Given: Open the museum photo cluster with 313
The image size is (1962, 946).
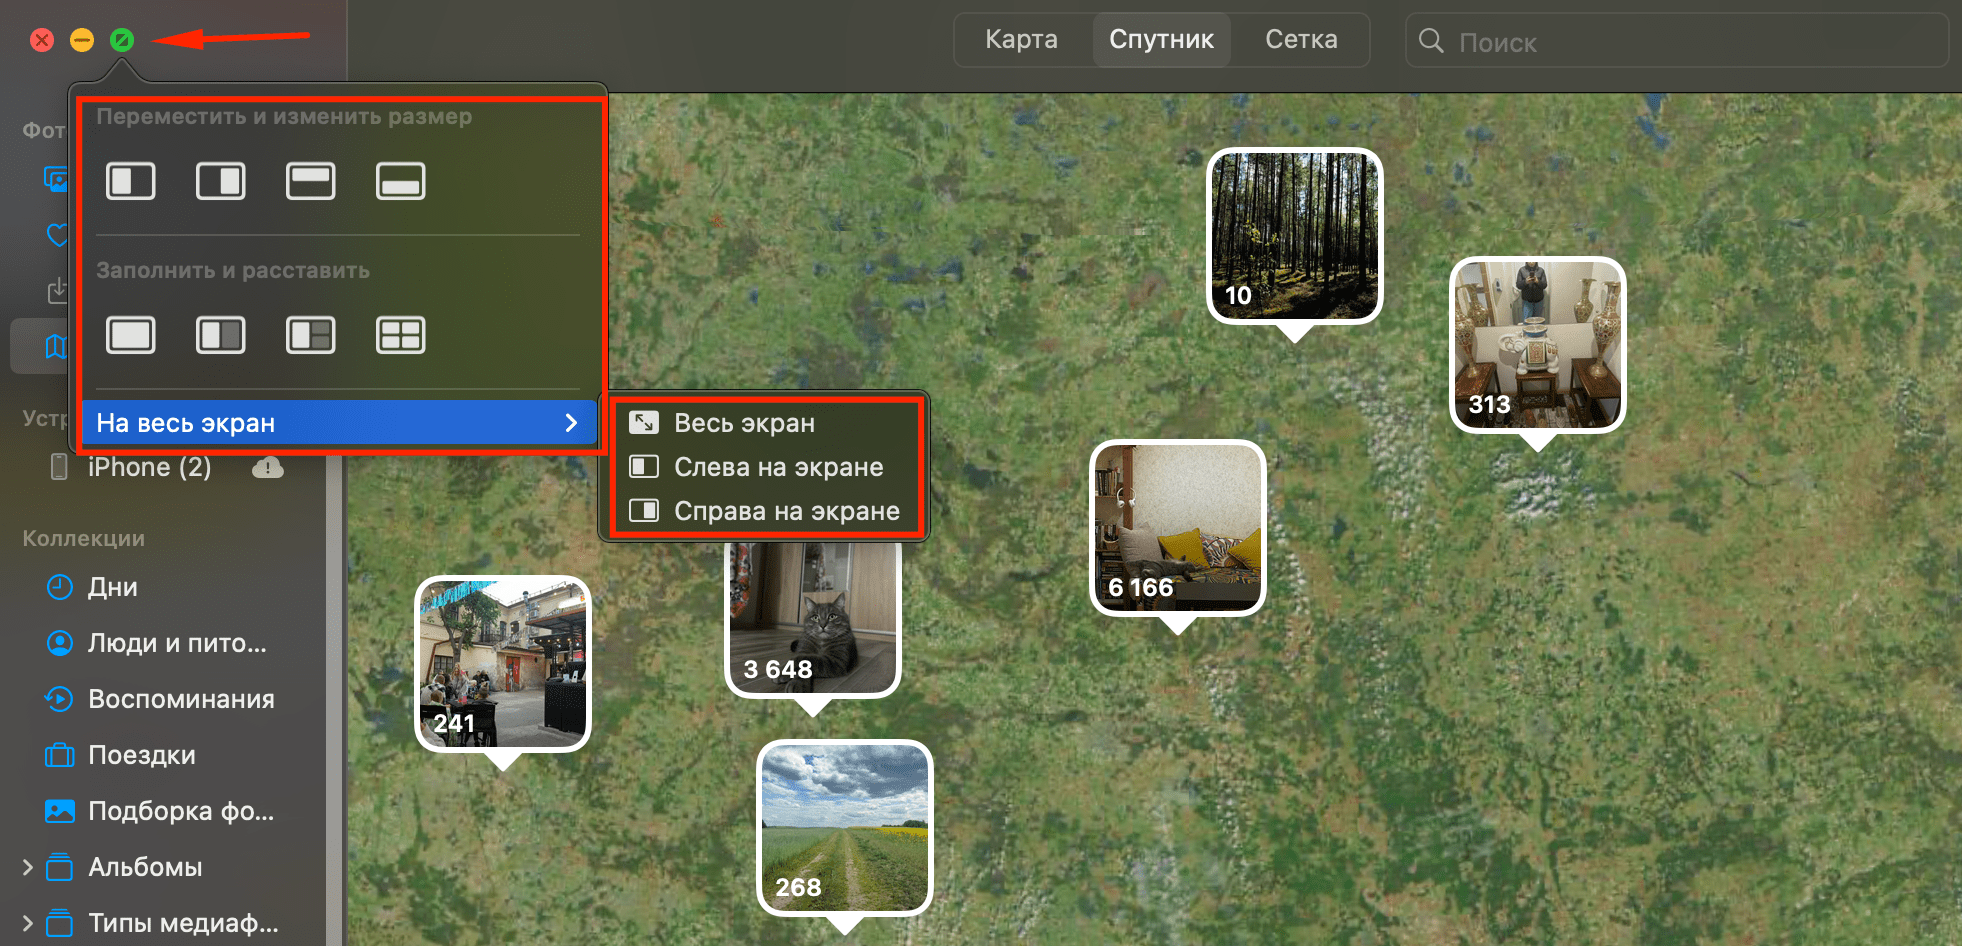Looking at the screenshot, I should point(1538,345).
